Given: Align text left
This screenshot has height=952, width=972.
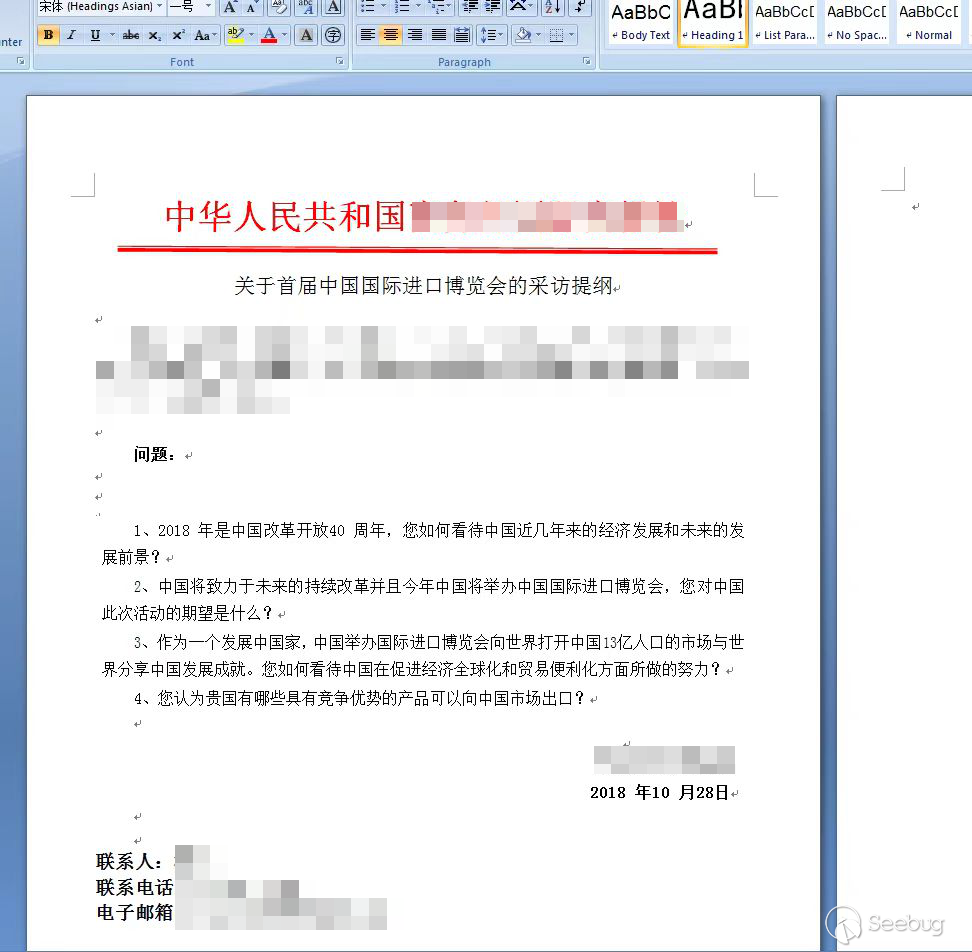Looking at the screenshot, I should pyautogui.click(x=368, y=35).
